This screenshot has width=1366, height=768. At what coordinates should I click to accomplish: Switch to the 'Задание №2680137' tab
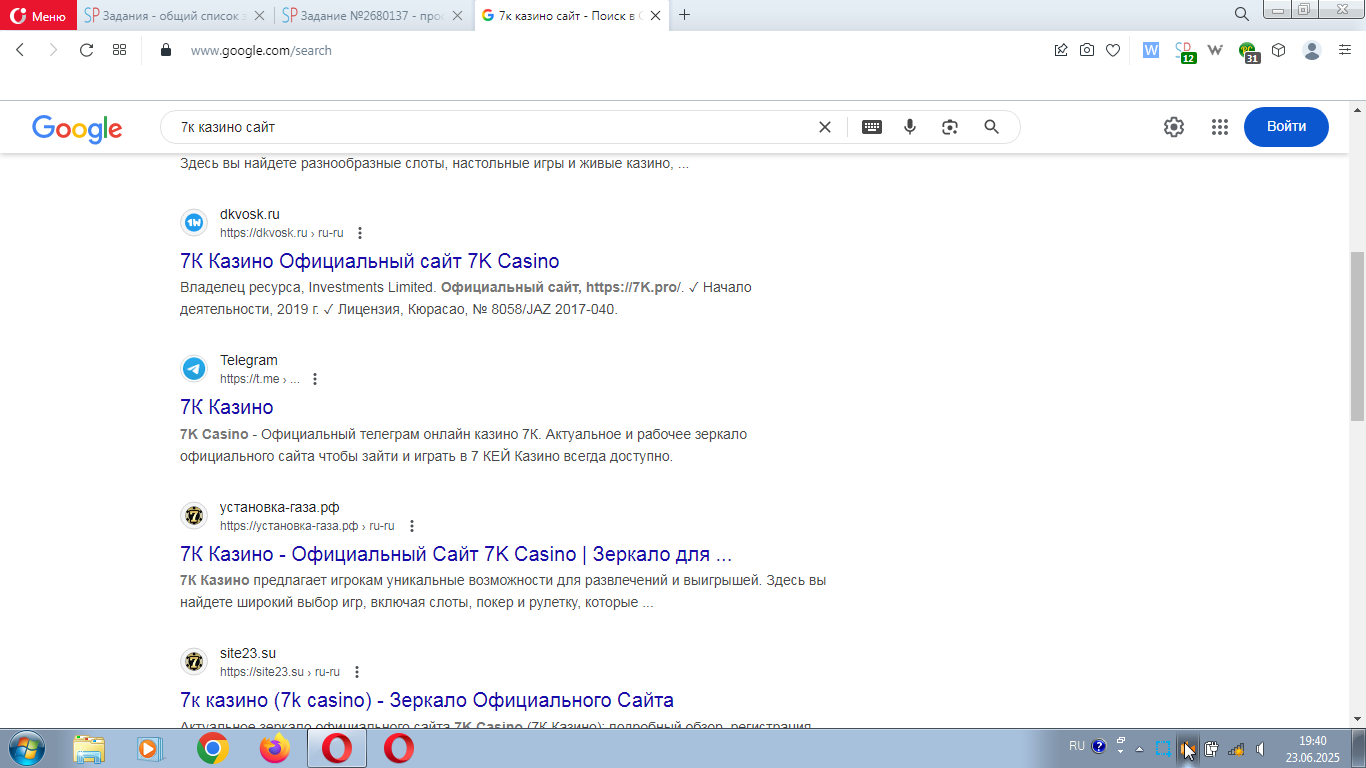374,15
